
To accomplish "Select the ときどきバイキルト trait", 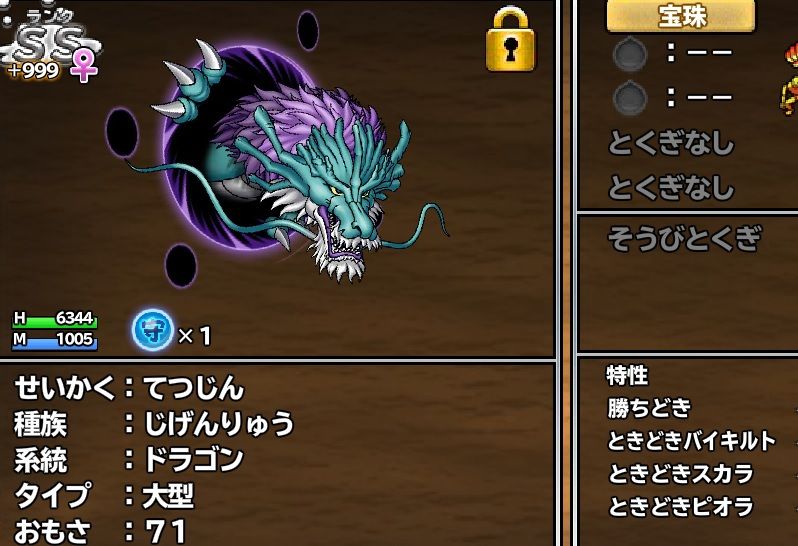I will (691, 441).
